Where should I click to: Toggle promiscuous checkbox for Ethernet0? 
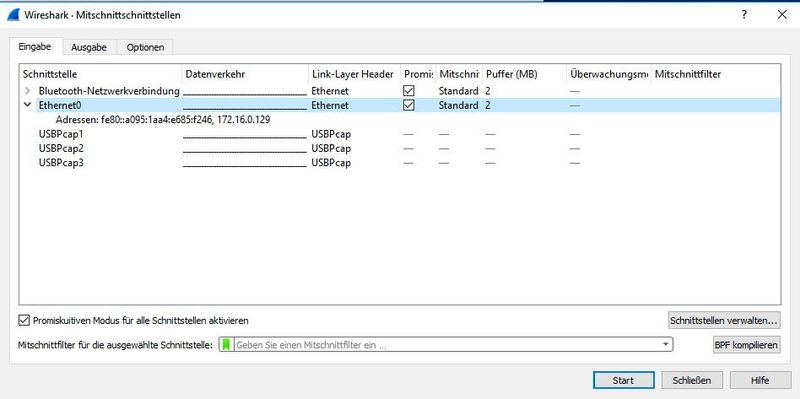tap(409, 105)
